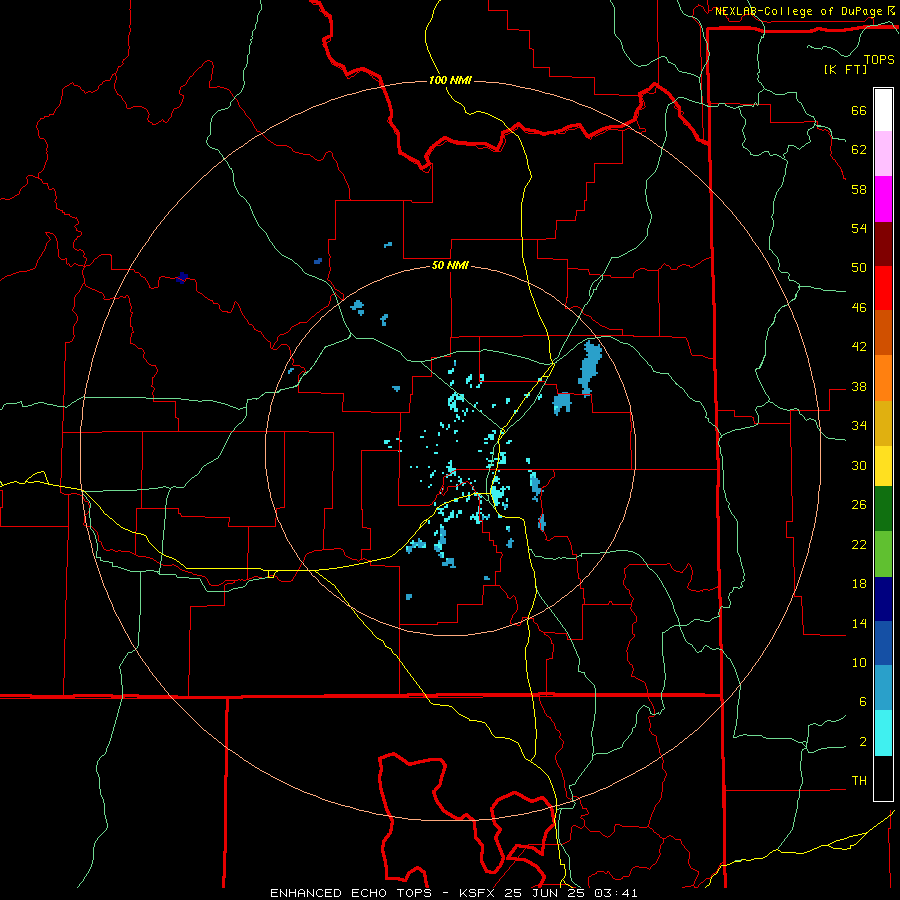Screen dimensions: 900x900
Task: Click the 'NEXLAB-College of DuPage' credit text
Action: (799, 11)
